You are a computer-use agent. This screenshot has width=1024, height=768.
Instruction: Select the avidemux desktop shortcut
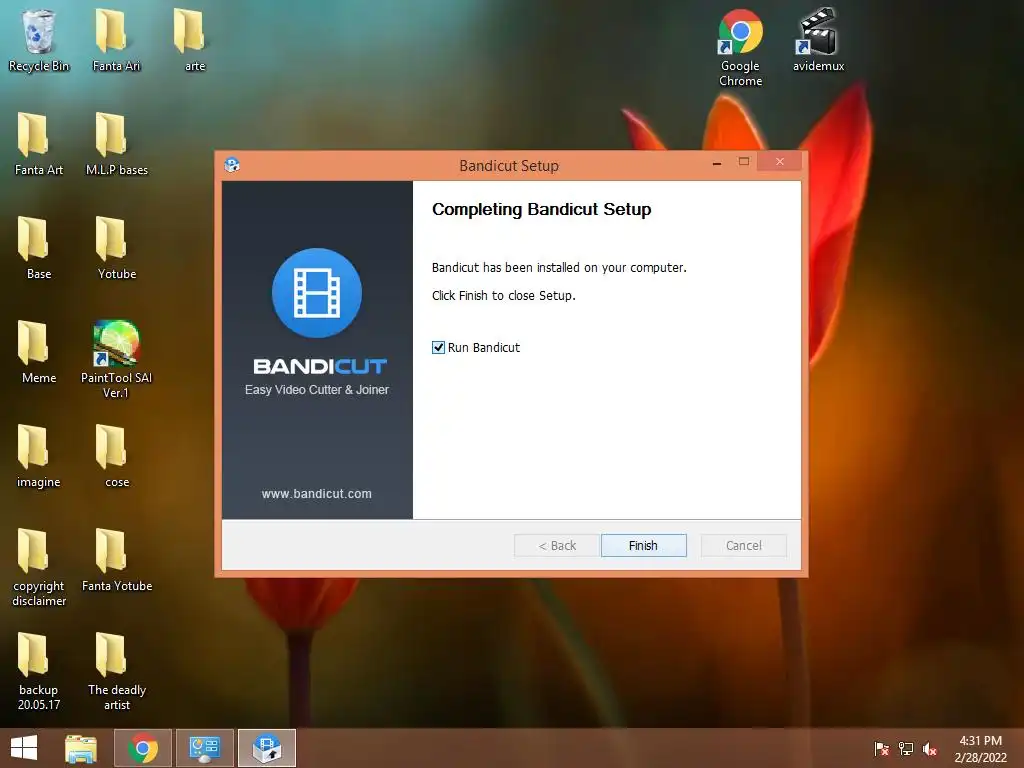pyautogui.click(x=818, y=40)
